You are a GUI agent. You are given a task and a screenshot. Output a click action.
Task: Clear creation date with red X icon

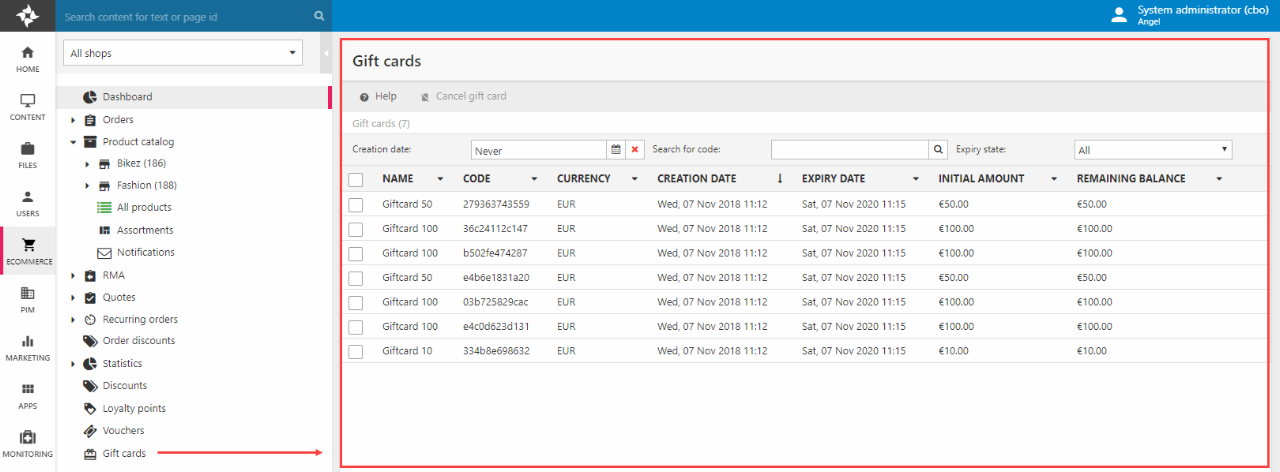(635, 150)
